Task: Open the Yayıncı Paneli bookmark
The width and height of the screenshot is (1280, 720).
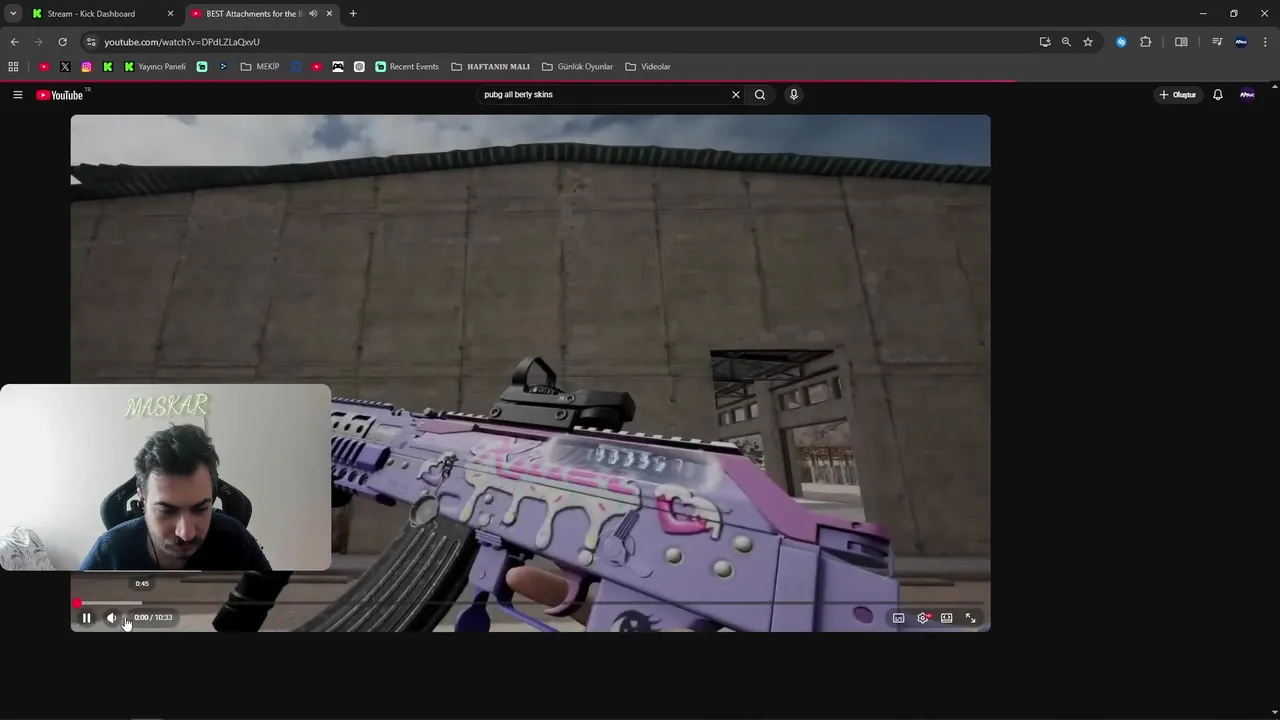Action: [x=155, y=67]
